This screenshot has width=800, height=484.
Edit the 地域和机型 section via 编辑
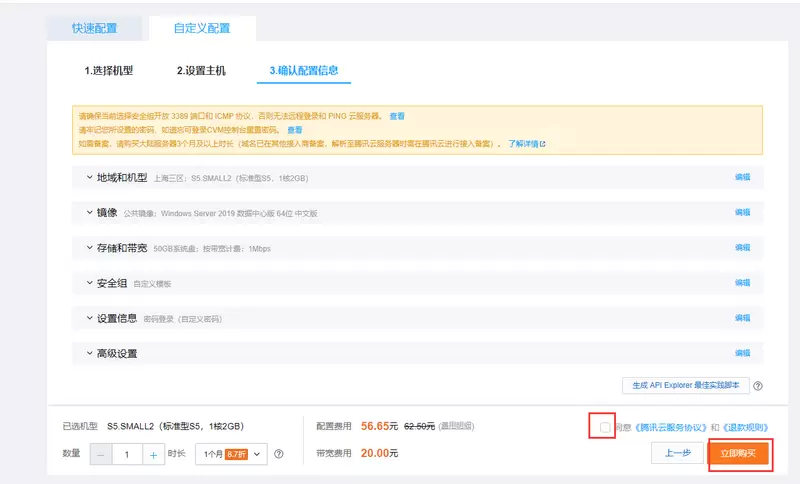pyautogui.click(x=742, y=177)
